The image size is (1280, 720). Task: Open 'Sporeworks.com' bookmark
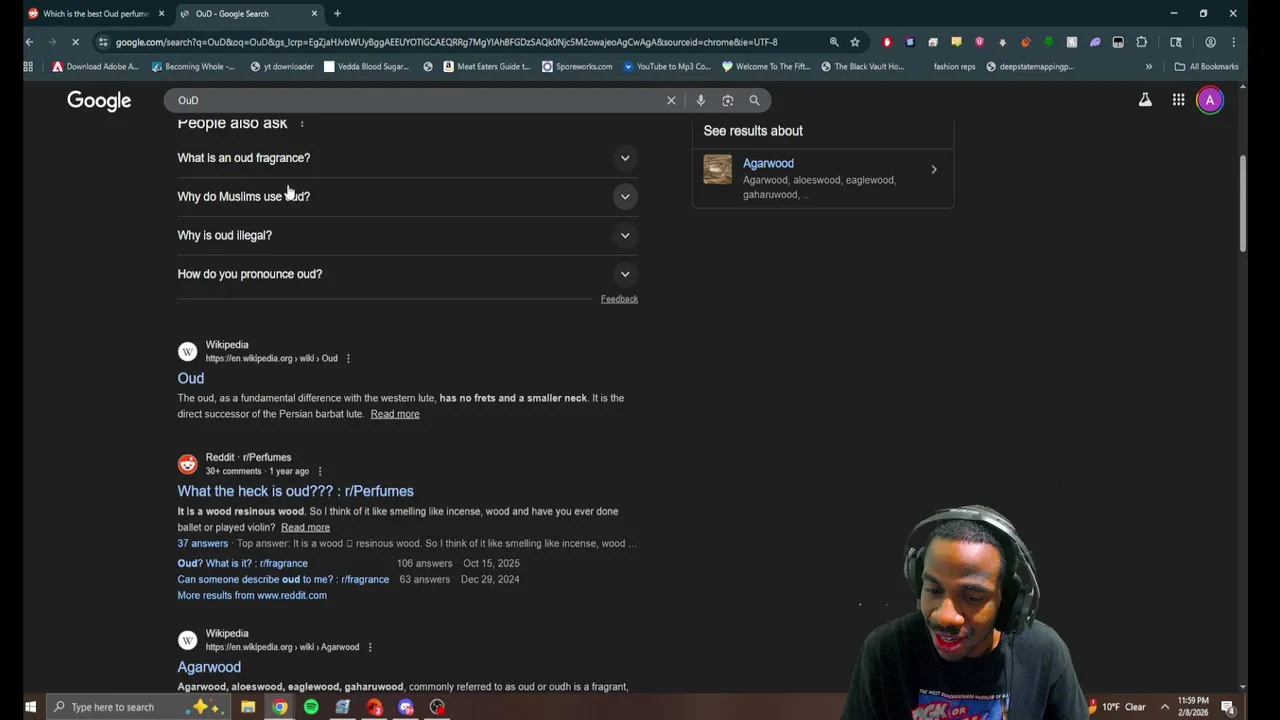pos(577,67)
